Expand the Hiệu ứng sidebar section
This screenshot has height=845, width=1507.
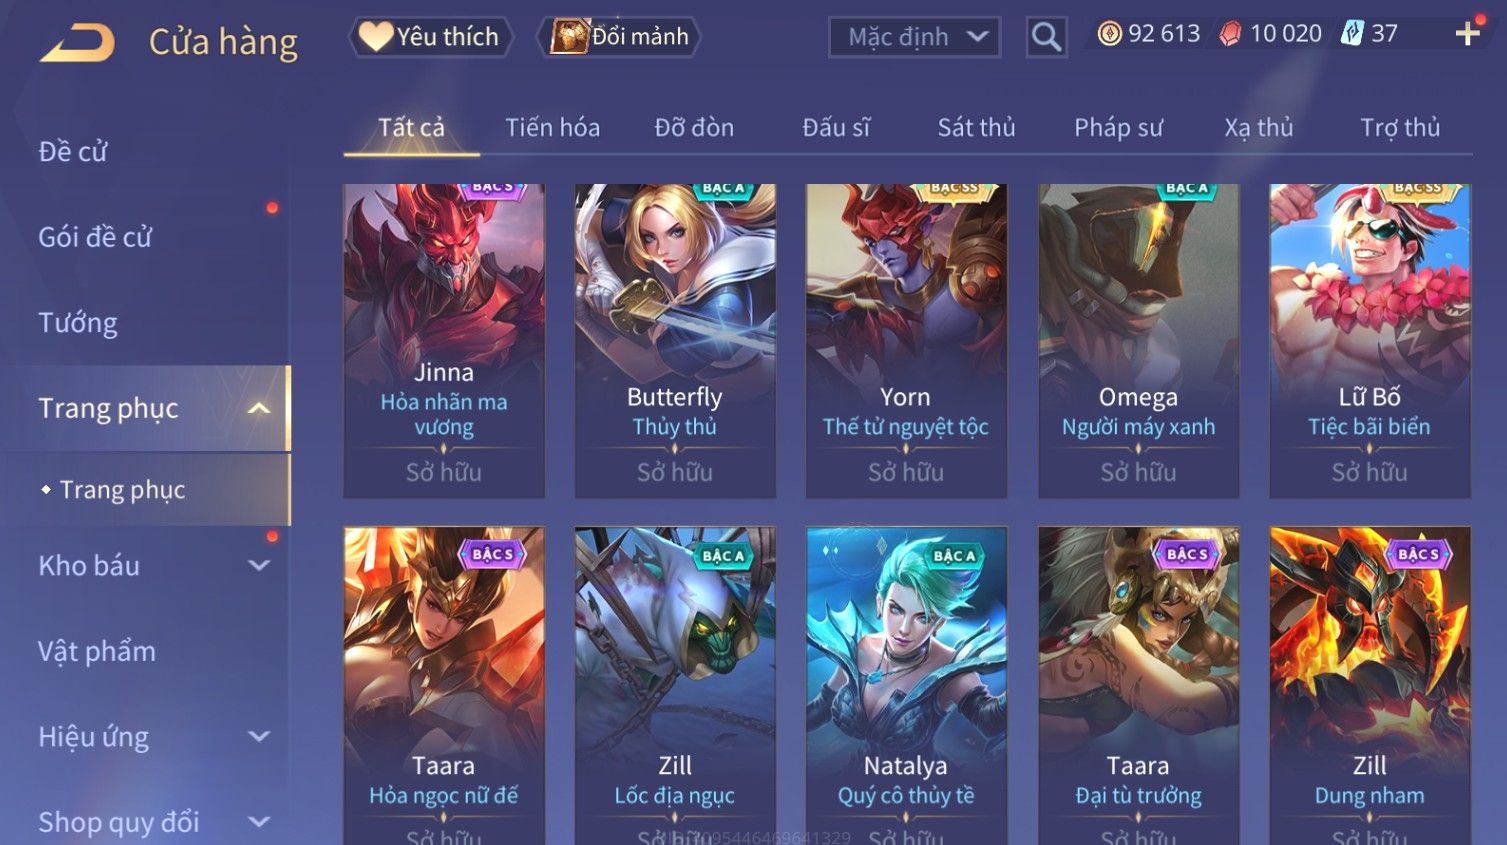259,737
